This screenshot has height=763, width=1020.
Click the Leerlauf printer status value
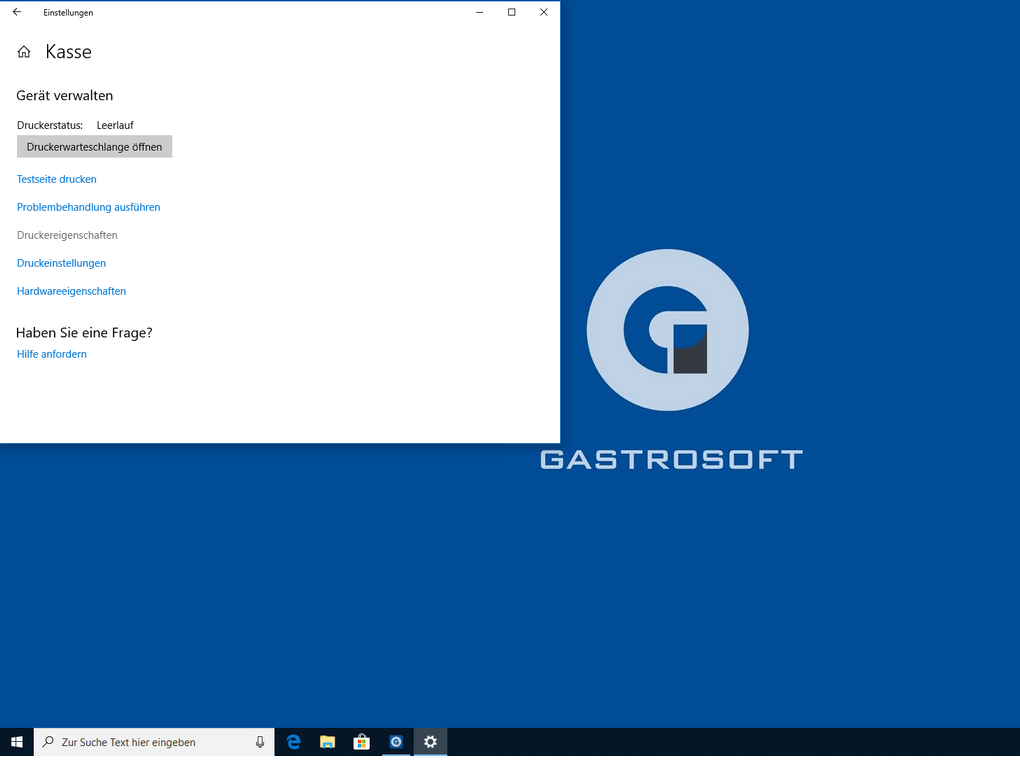click(x=115, y=125)
